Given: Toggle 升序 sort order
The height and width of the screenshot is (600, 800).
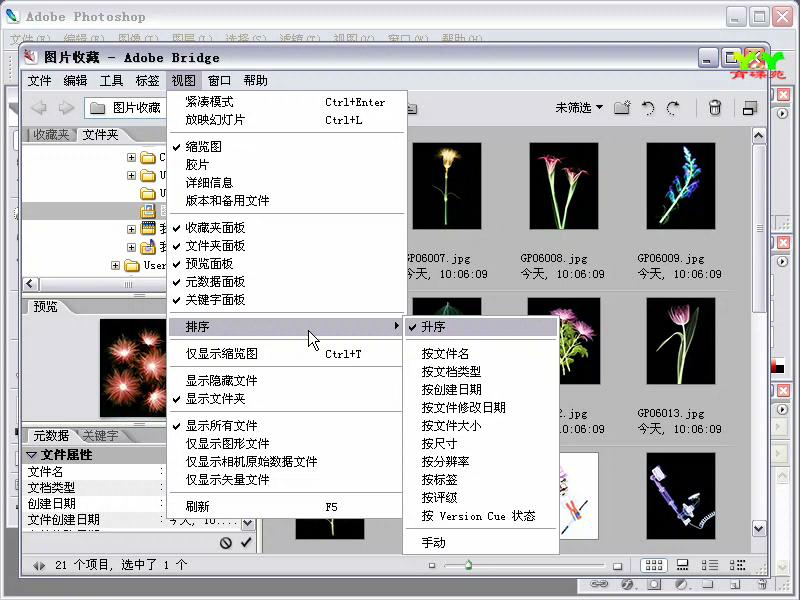Looking at the screenshot, I should point(481,327).
